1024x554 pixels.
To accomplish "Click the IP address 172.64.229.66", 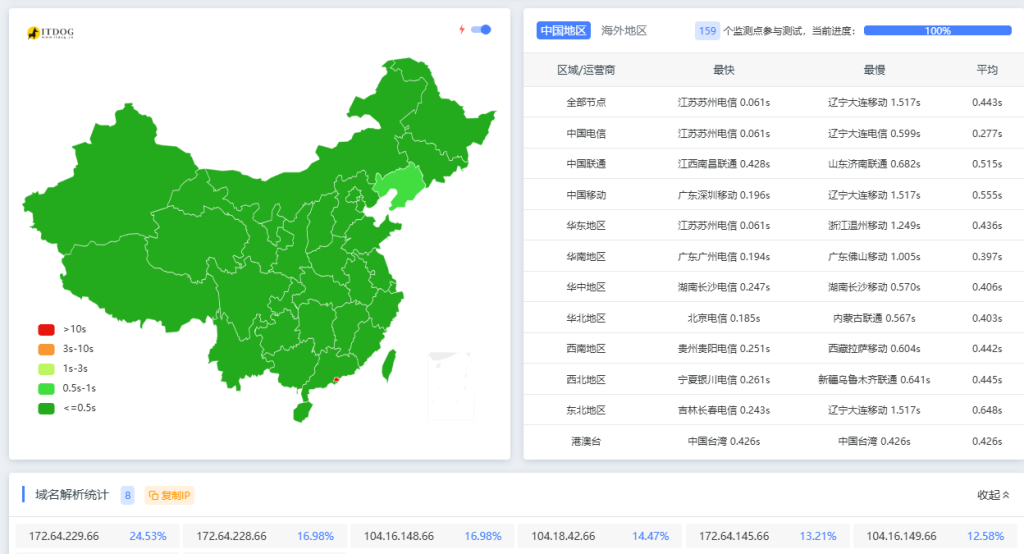I will click(64, 536).
